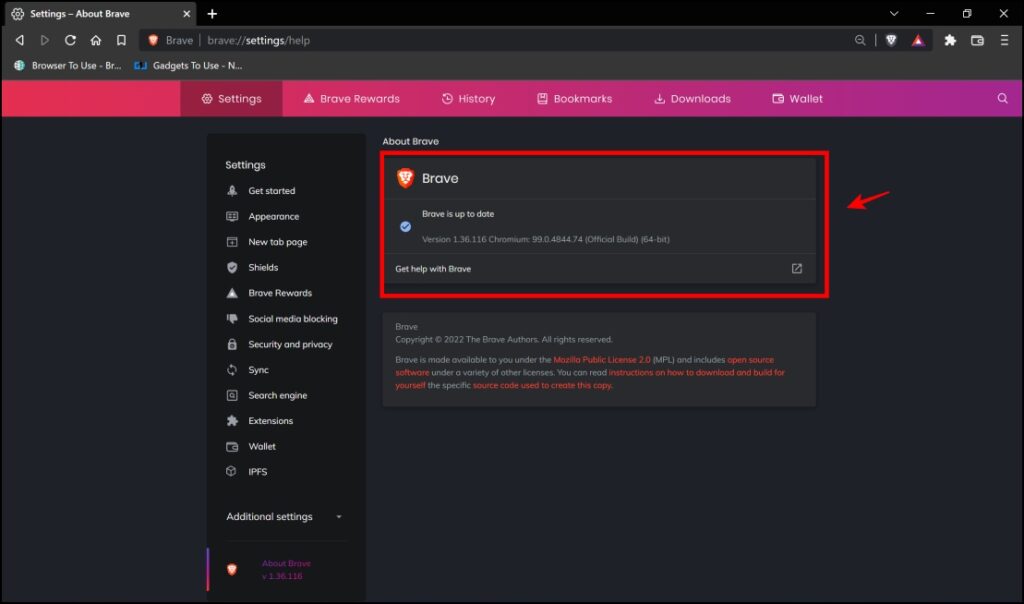Open About Brave v 1.36.116 link
The width and height of the screenshot is (1024, 604).
(286, 569)
